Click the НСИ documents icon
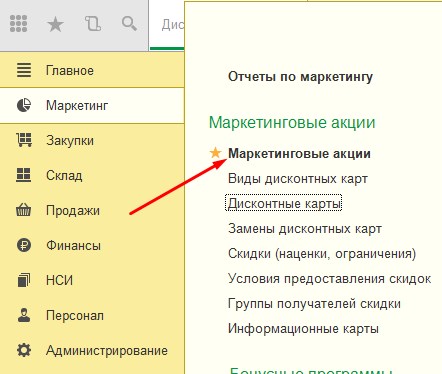 [x=24, y=280]
